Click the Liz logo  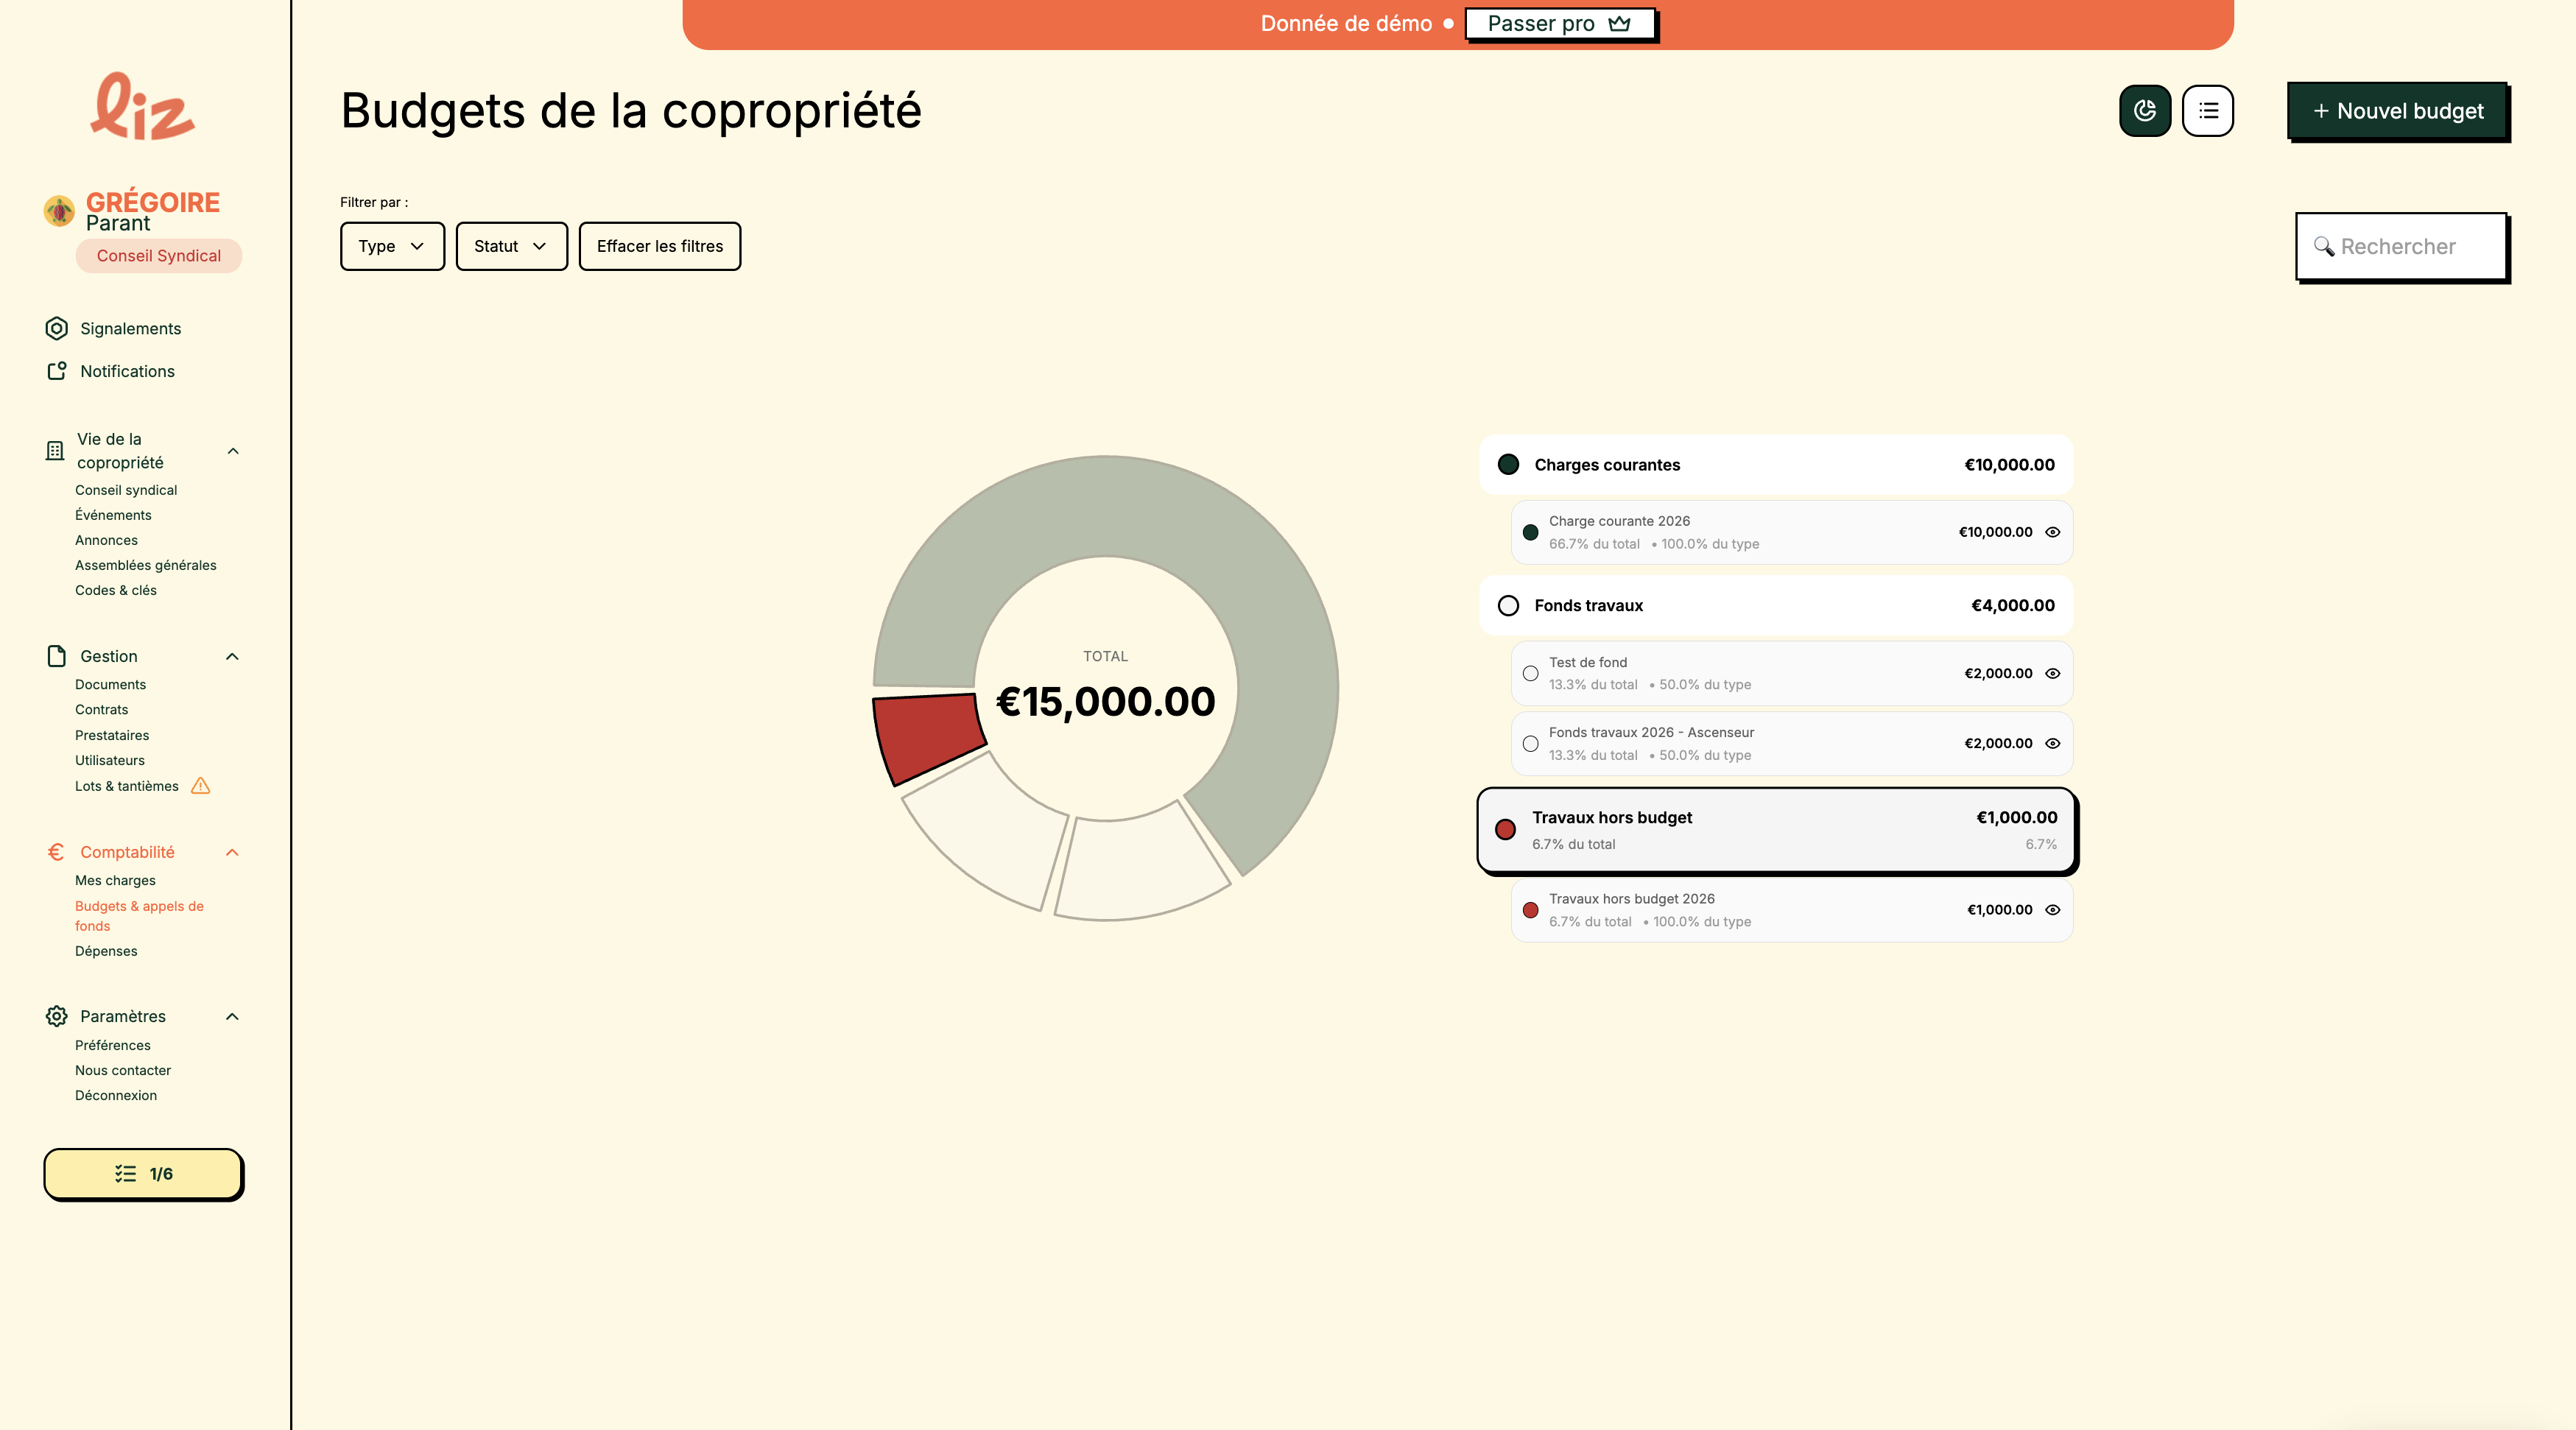[x=143, y=106]
